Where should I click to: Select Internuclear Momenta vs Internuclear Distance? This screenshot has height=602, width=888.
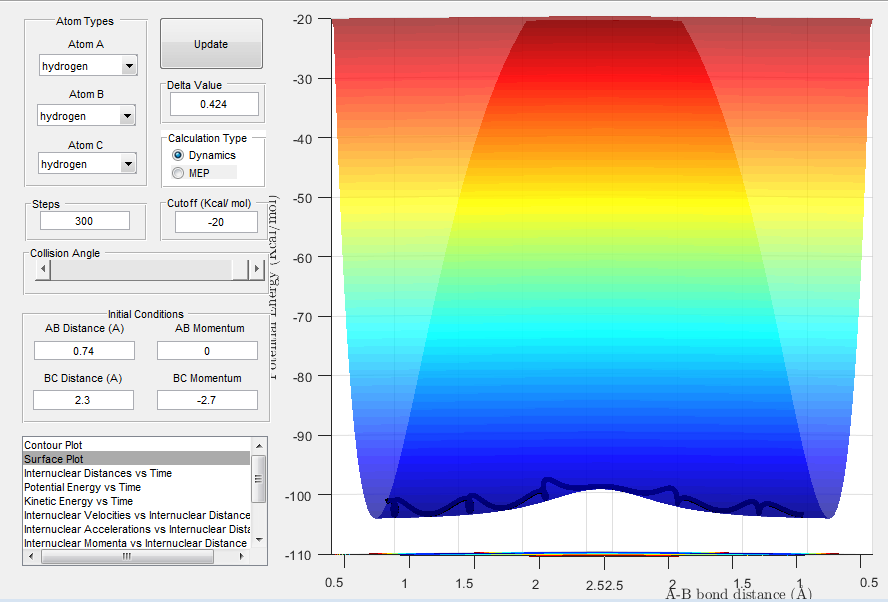[x=136, y=543]
